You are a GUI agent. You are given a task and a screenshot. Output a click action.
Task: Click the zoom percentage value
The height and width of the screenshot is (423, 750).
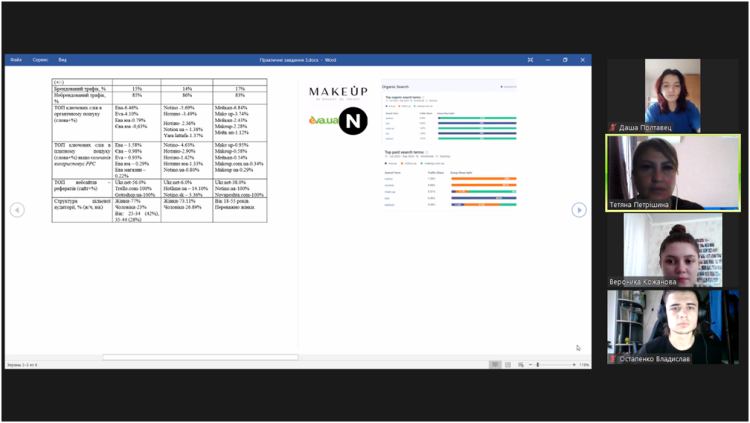[584, 365]
